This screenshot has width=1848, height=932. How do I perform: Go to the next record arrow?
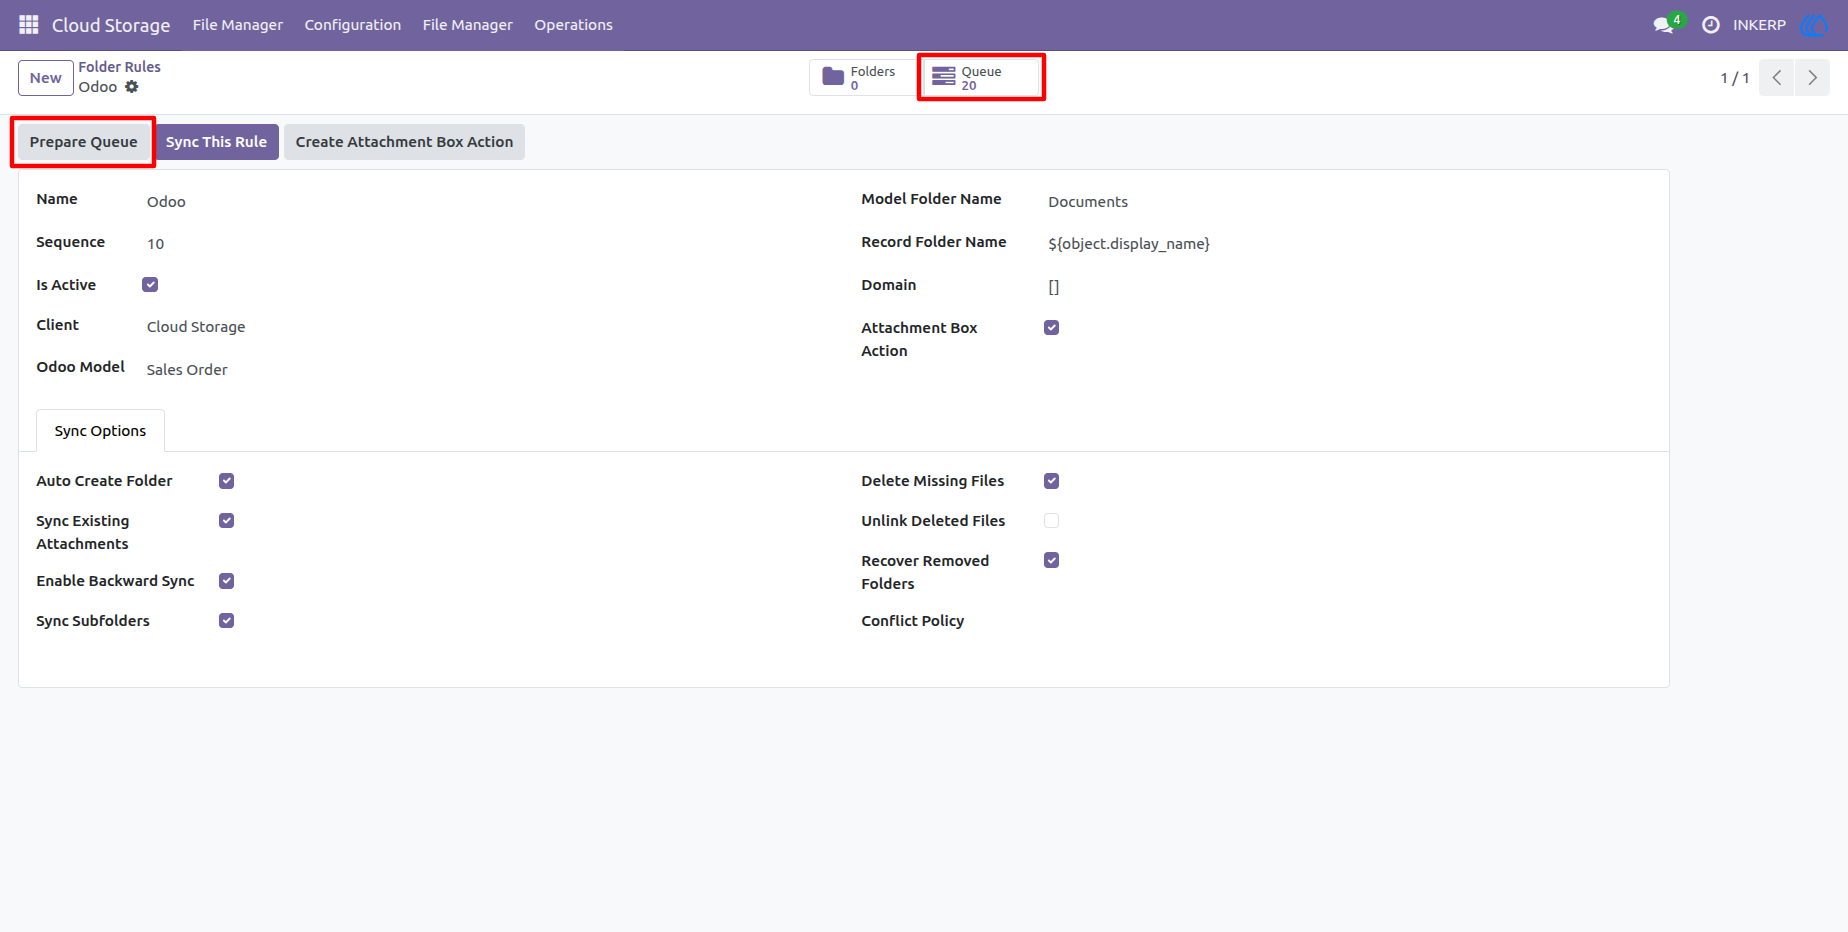1812,78
